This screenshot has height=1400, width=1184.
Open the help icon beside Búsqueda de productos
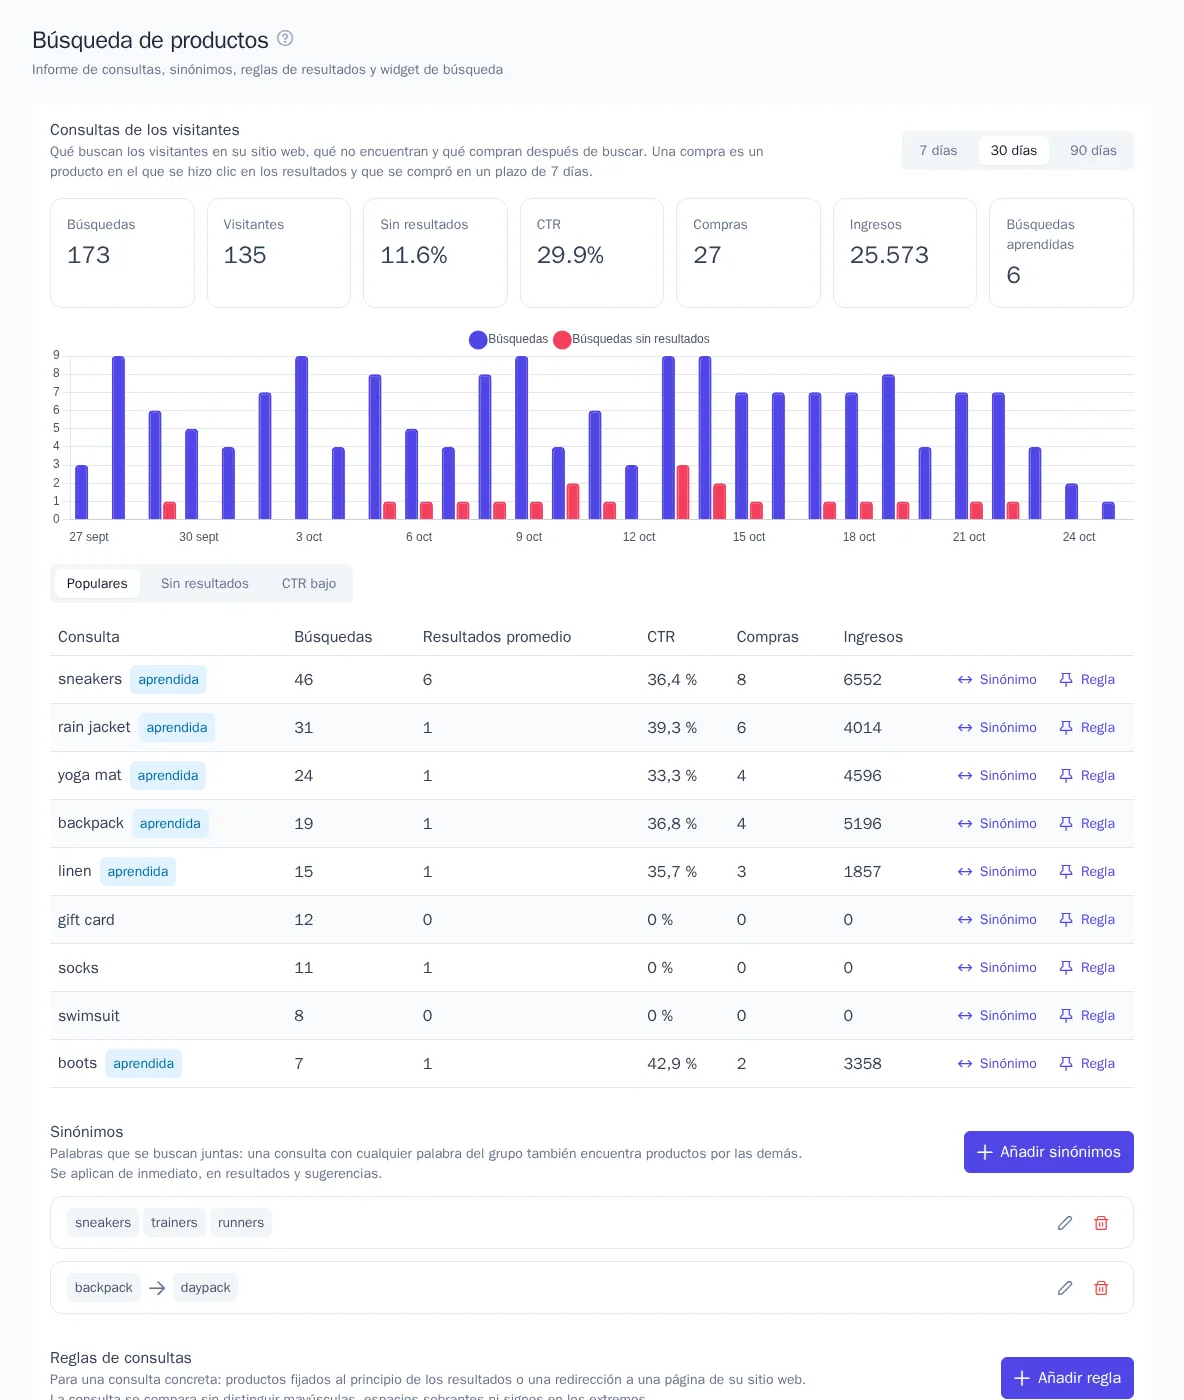click(285, 38)
